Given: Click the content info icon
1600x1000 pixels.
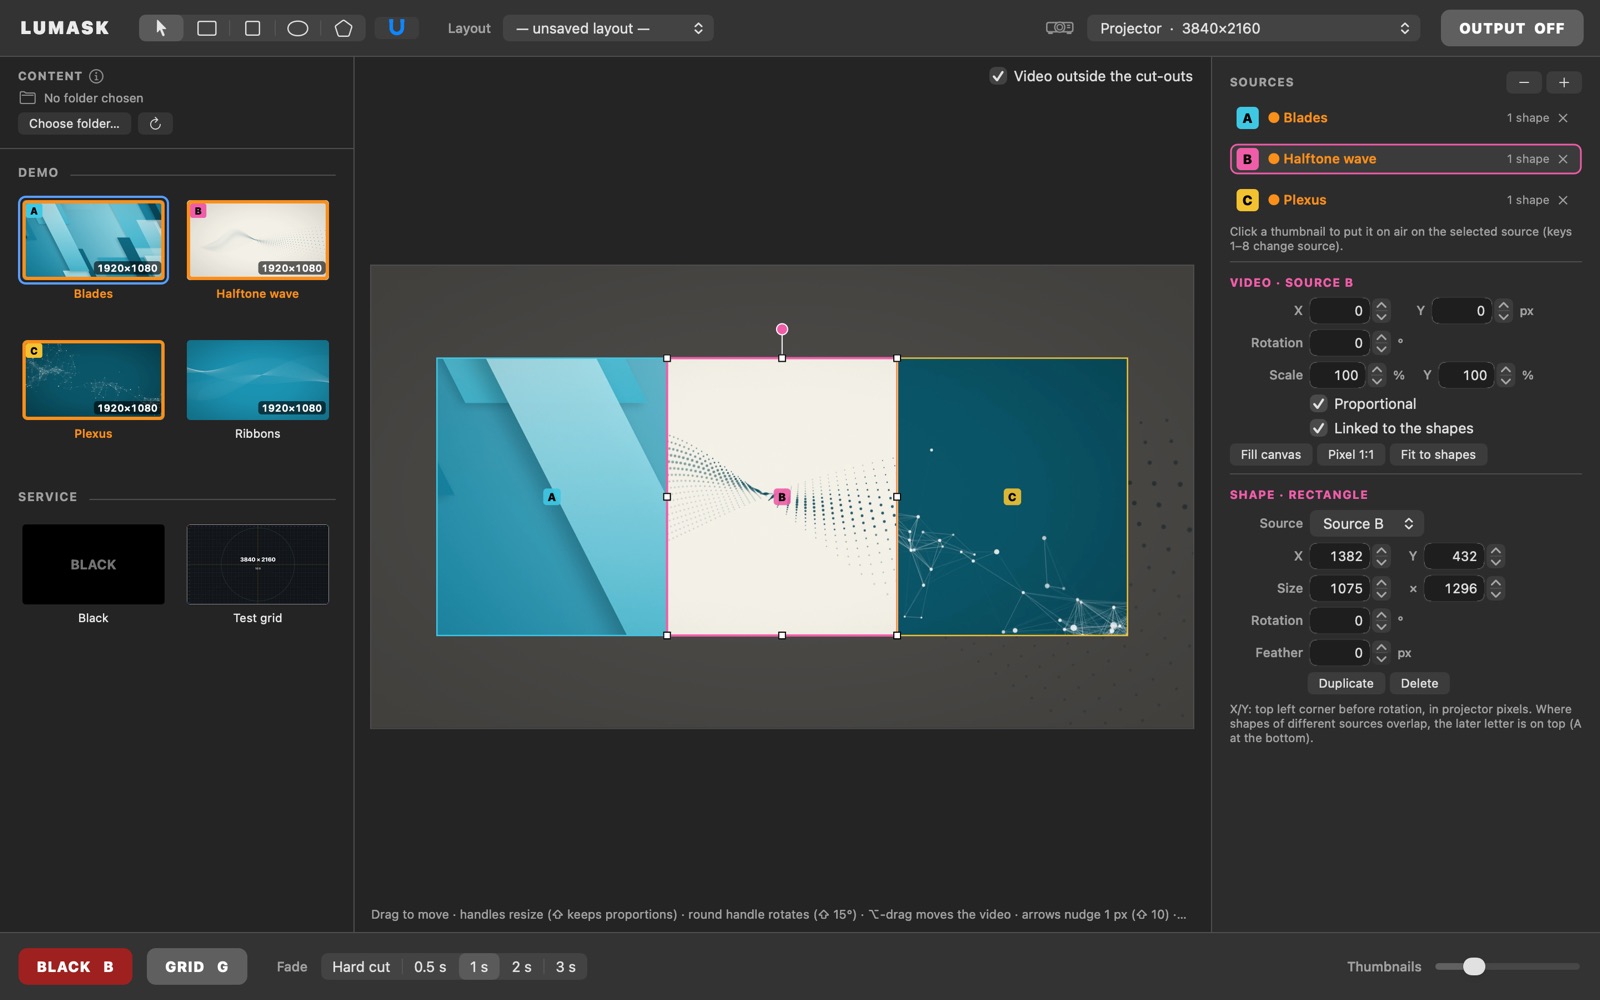Looking at the screenshot, I should [x=96, y=76].
